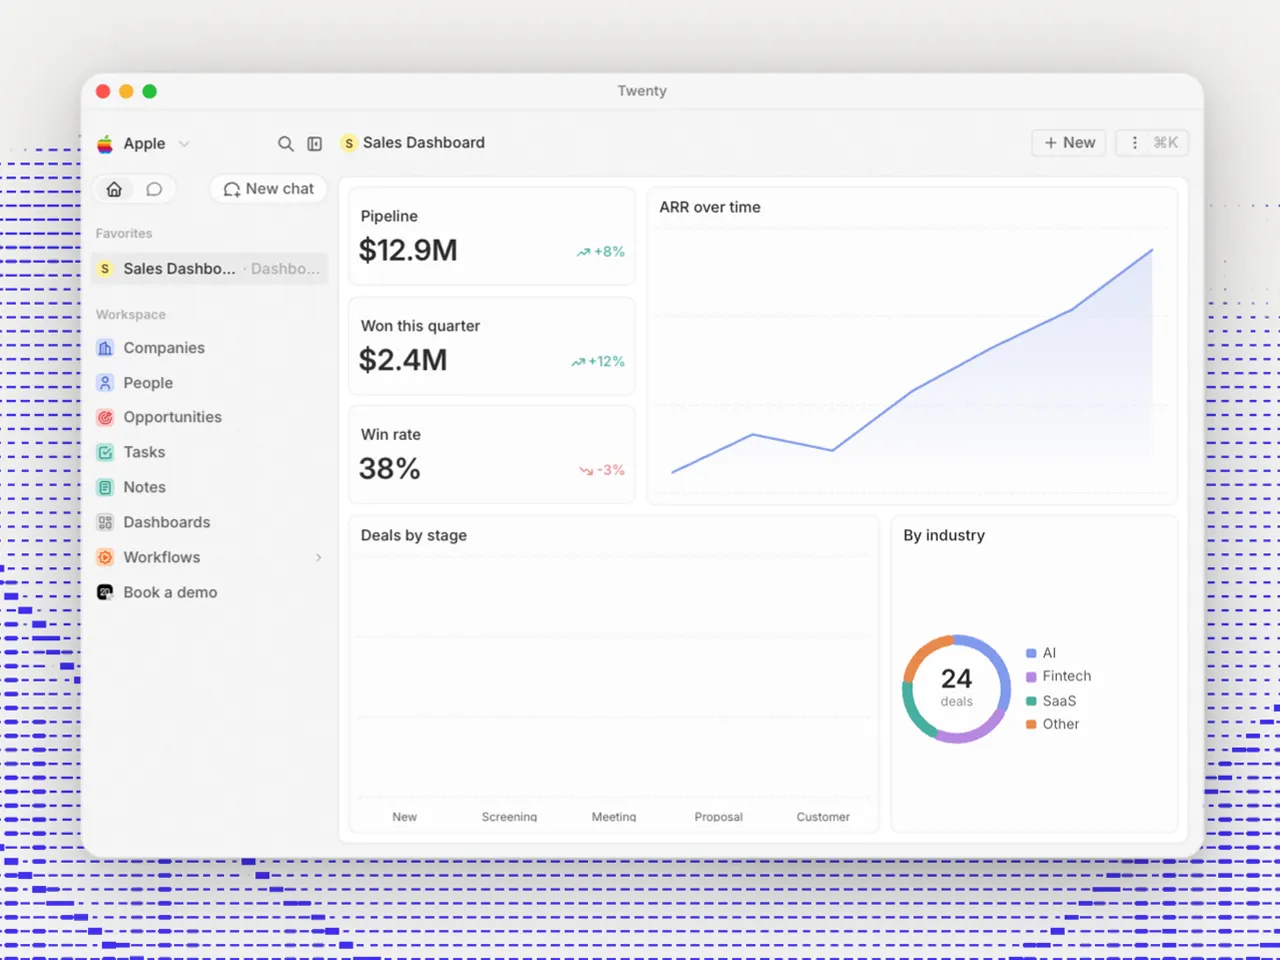
Task: Click the Tasks checkmark icon
Action: (105, 452)
